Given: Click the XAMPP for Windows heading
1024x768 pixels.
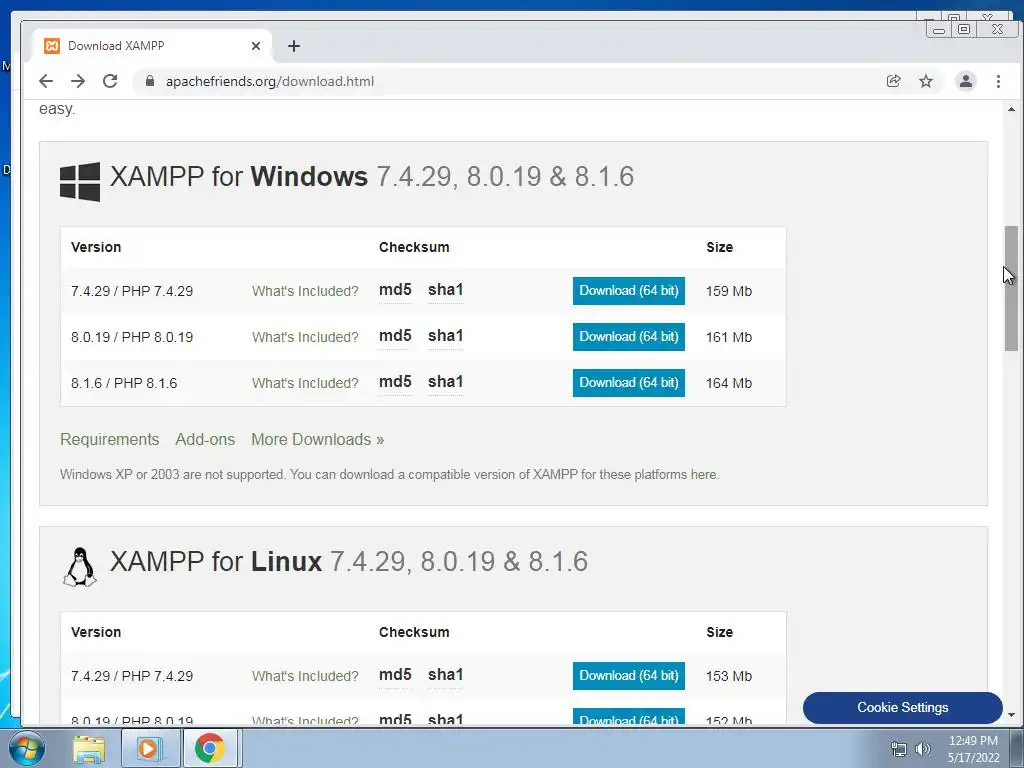Looking at the screenshot, I should coord(372,176).
